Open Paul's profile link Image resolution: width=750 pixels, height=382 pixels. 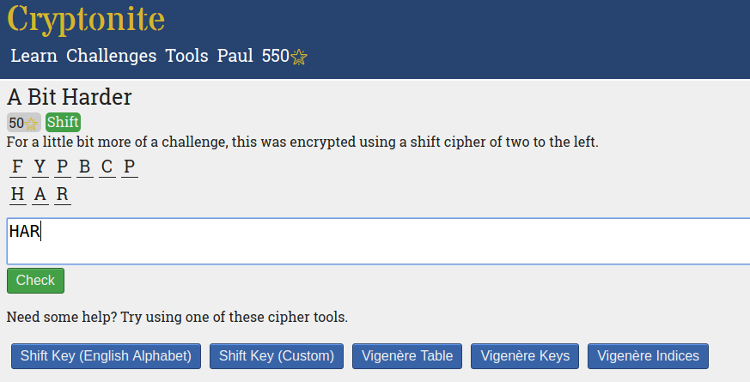pos(235,56)
